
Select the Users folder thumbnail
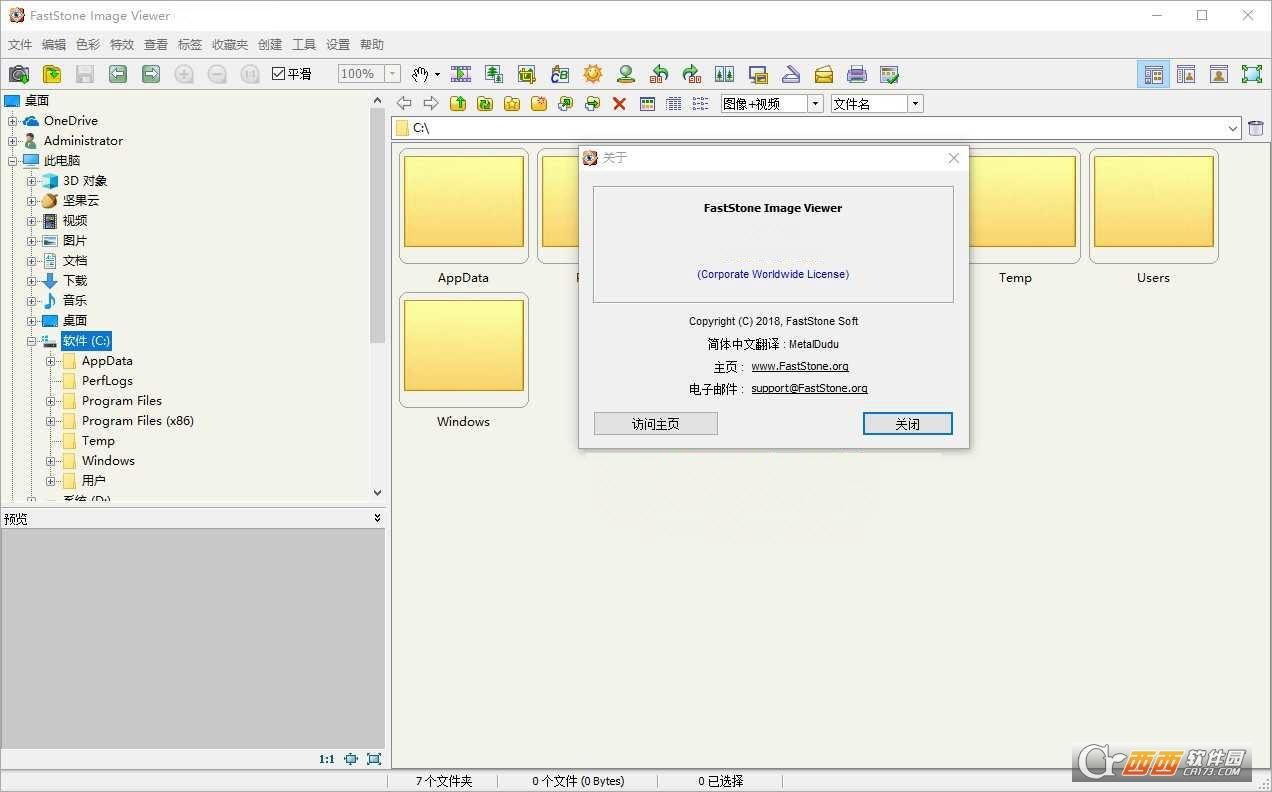(x=1154, y=206)
